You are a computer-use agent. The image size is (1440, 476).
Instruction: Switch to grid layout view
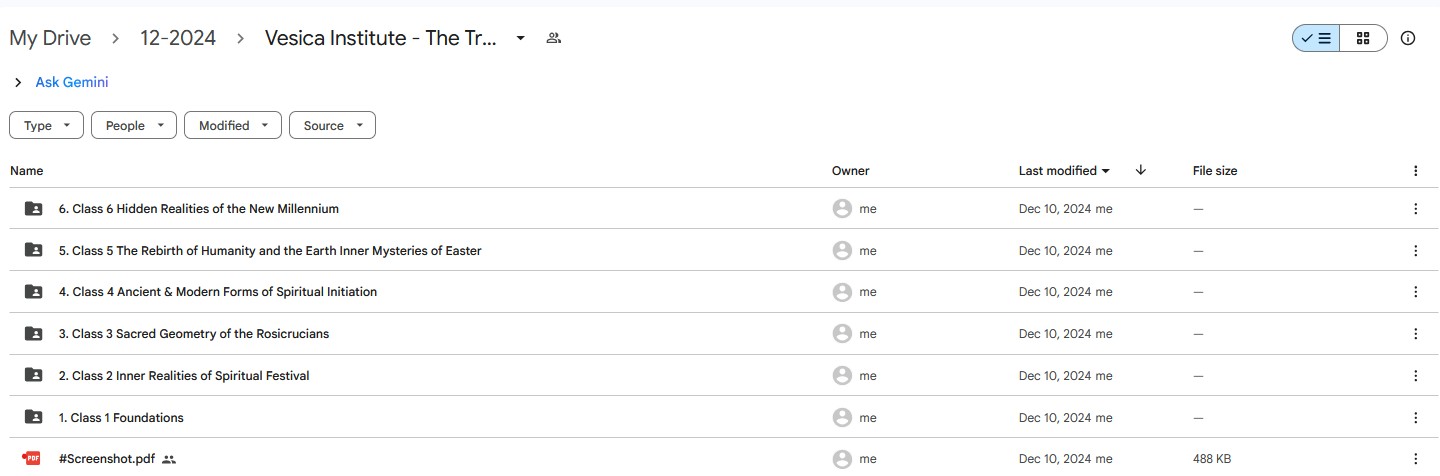pos(1363,38)
